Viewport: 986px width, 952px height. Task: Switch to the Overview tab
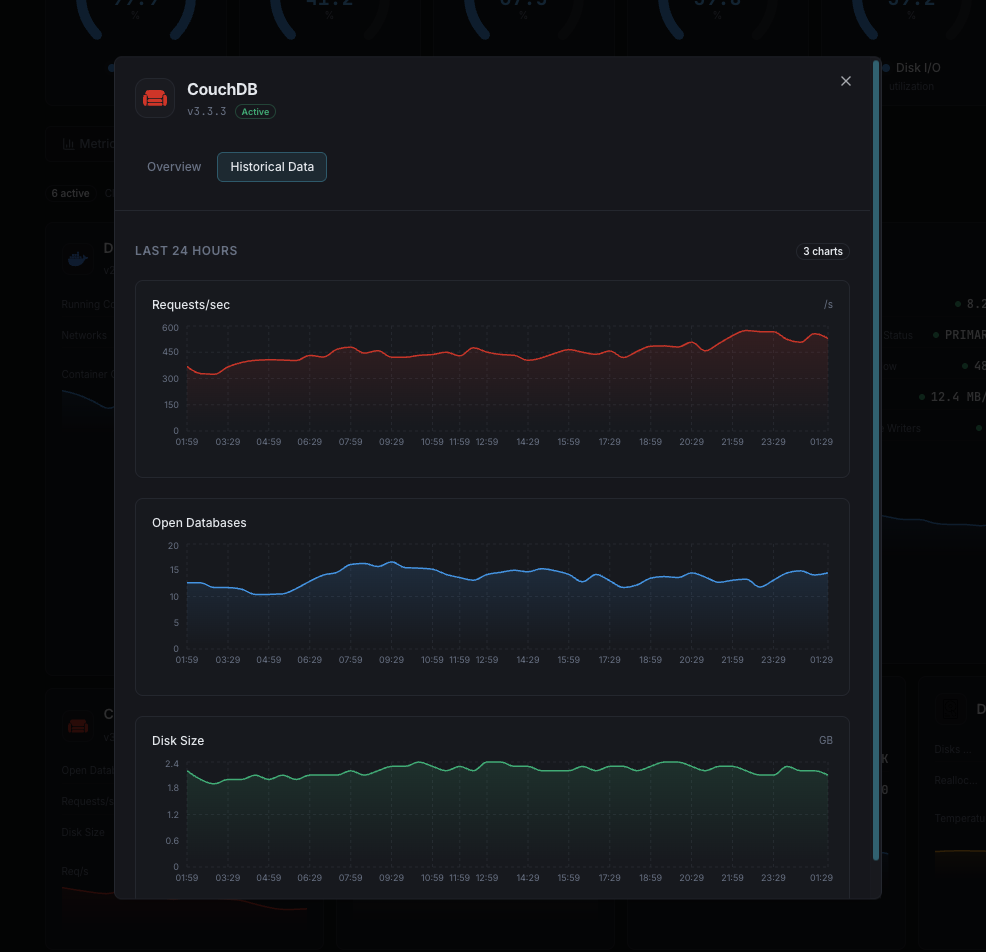174,166
